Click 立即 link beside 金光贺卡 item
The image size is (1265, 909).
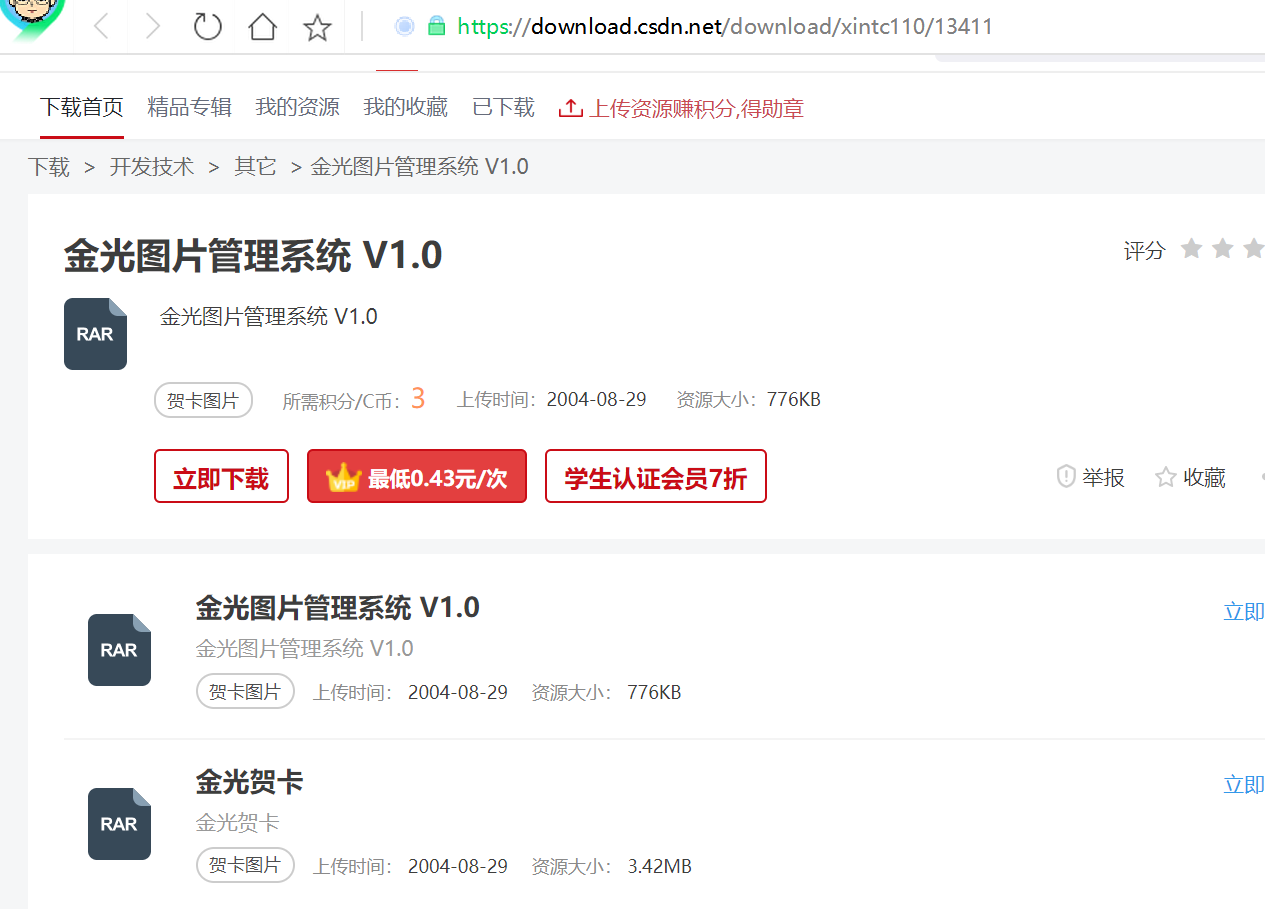pos(1244,784)
